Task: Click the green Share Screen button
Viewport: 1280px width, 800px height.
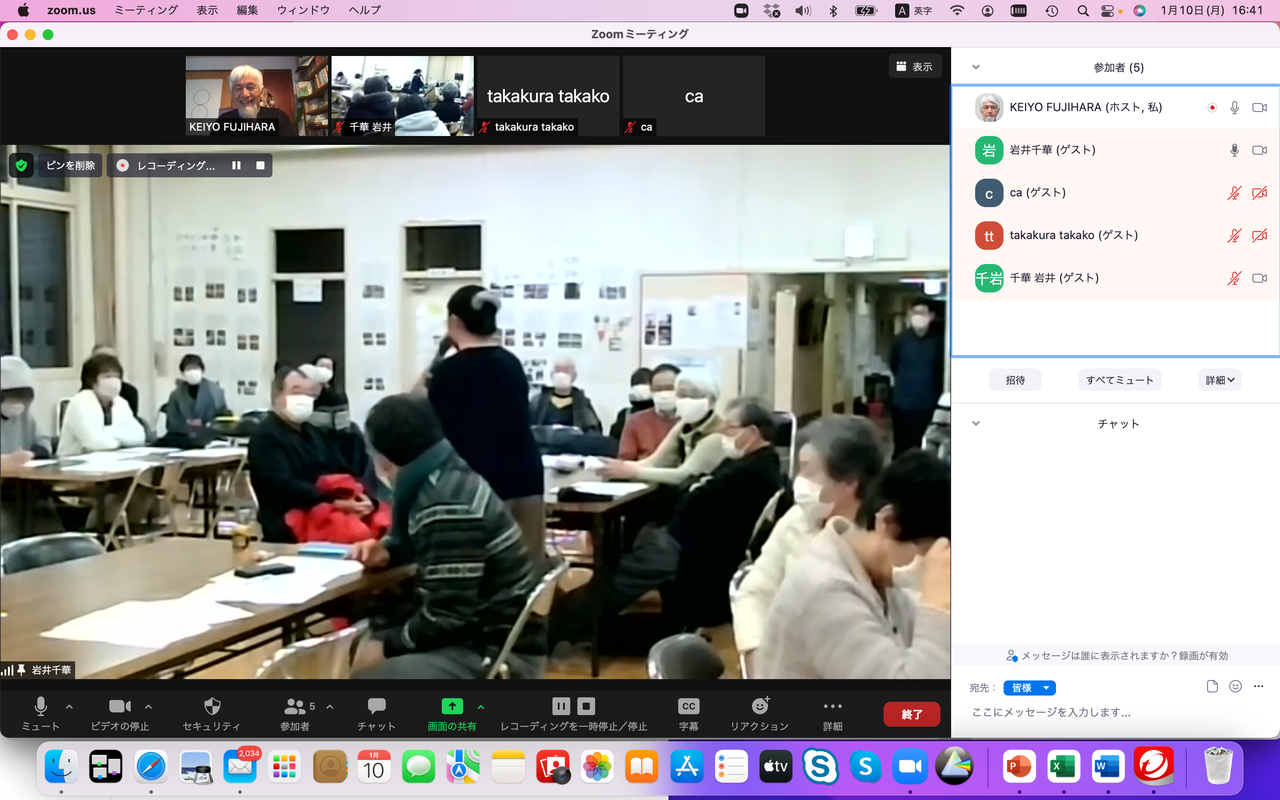Action: tap(452, 706)
